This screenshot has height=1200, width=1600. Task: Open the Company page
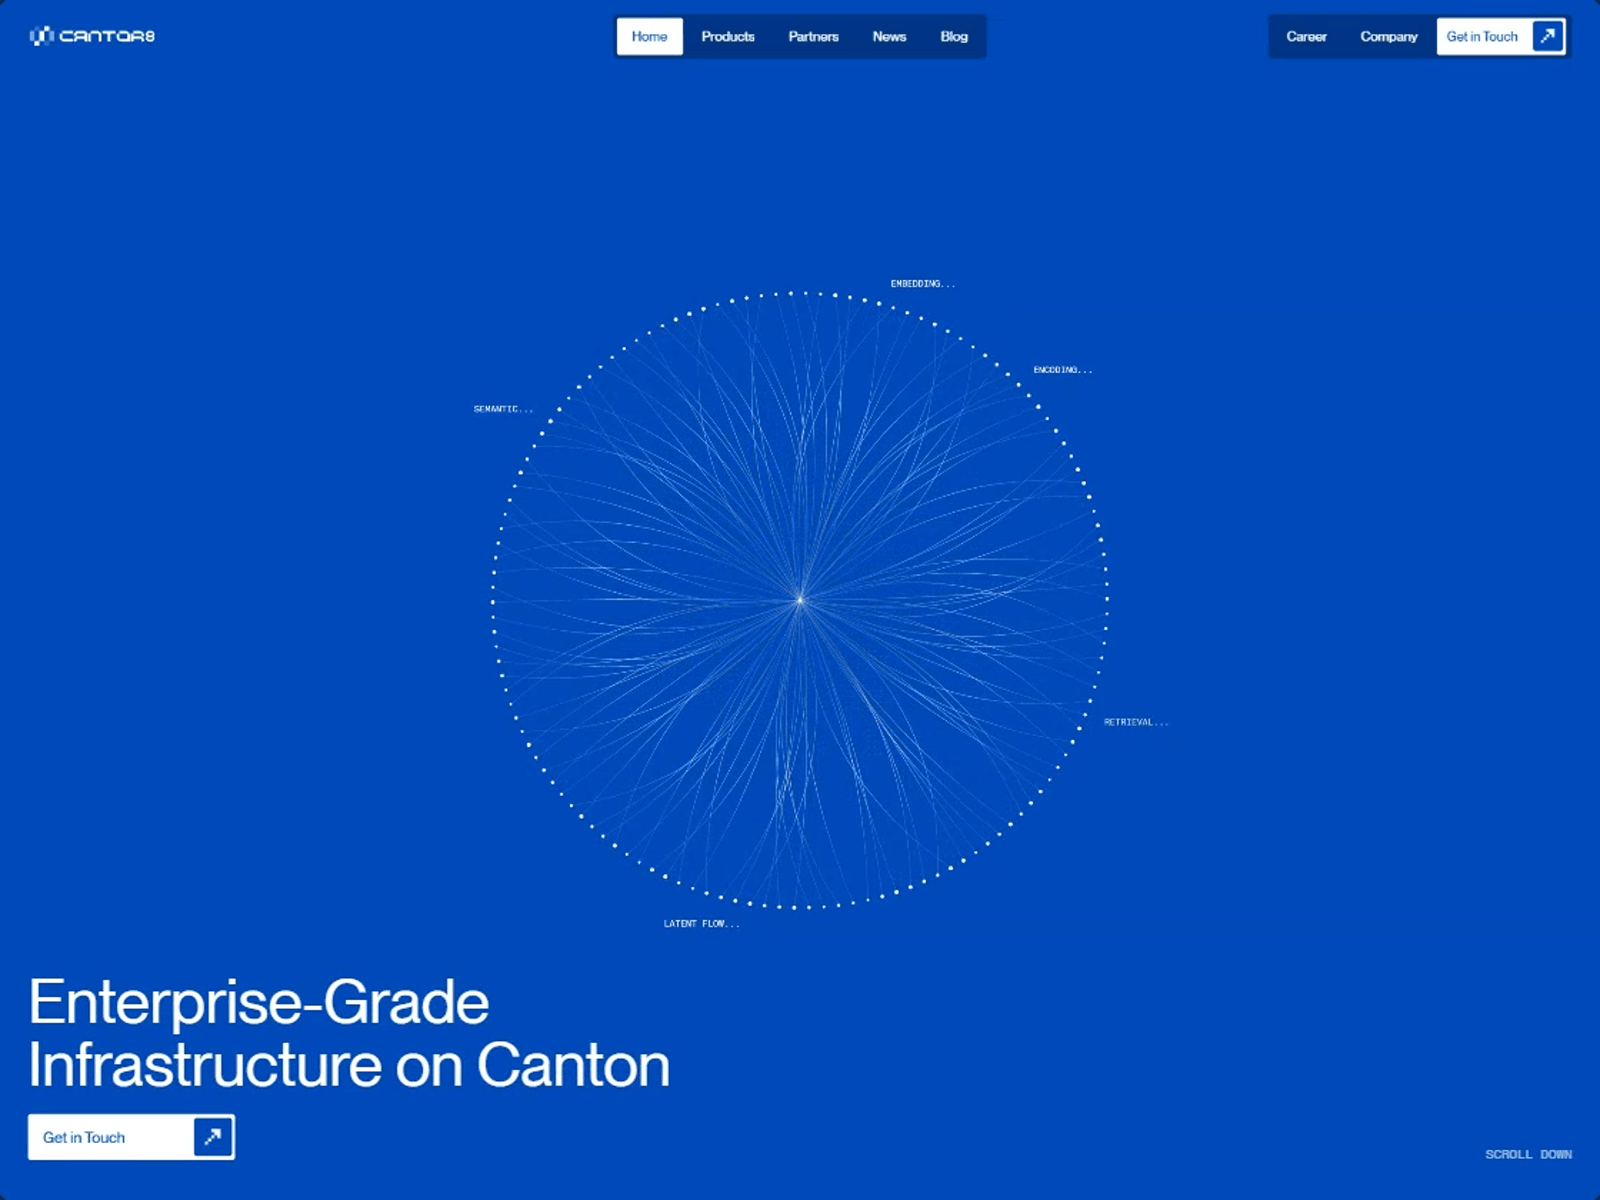[1388, 36]
